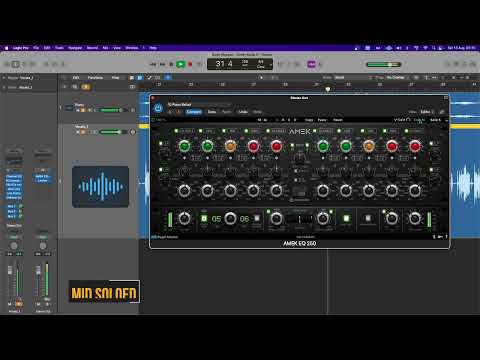Click the orange gain knob in right channel
The width and height of the screenshot is (480, 360).
(x=369, y=146)
